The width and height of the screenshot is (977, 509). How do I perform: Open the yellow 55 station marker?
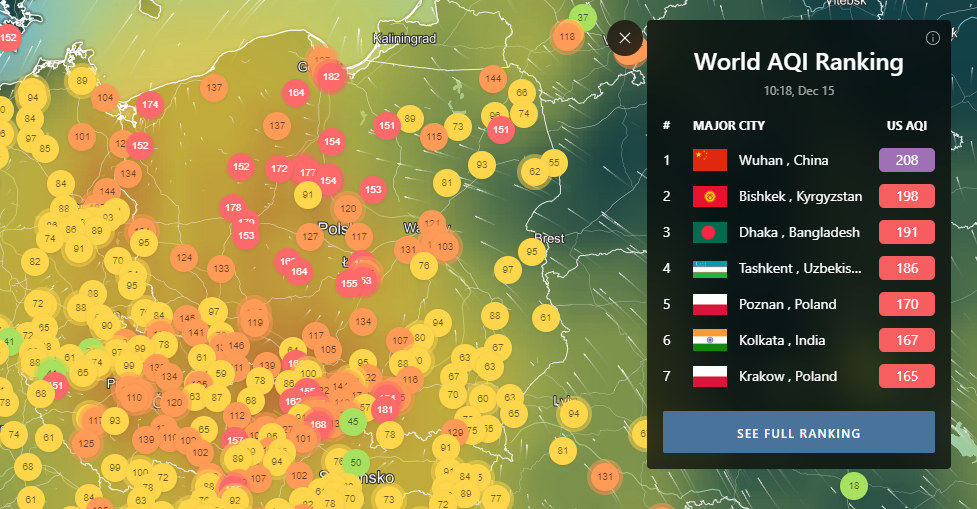(x=554, y=163)
